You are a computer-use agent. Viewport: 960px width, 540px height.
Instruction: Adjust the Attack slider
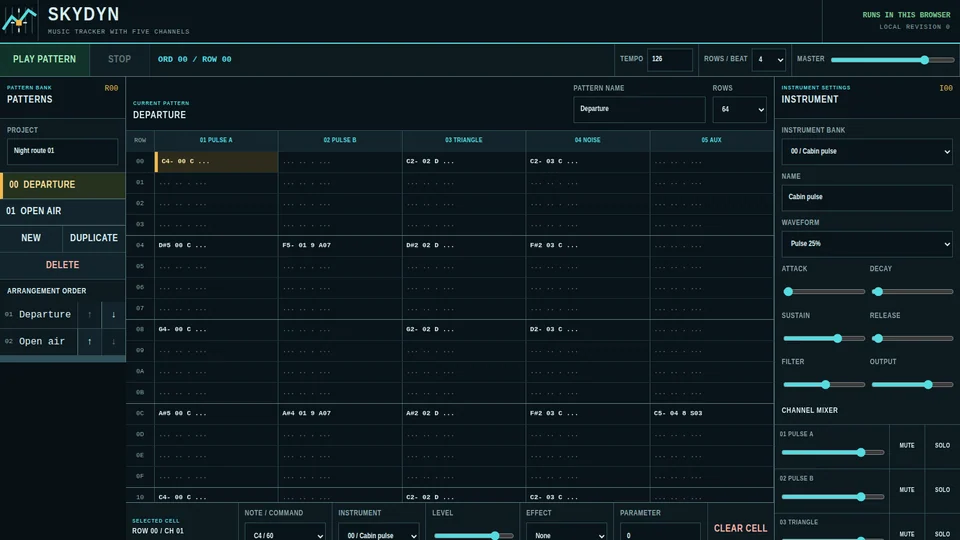point(823,292)
